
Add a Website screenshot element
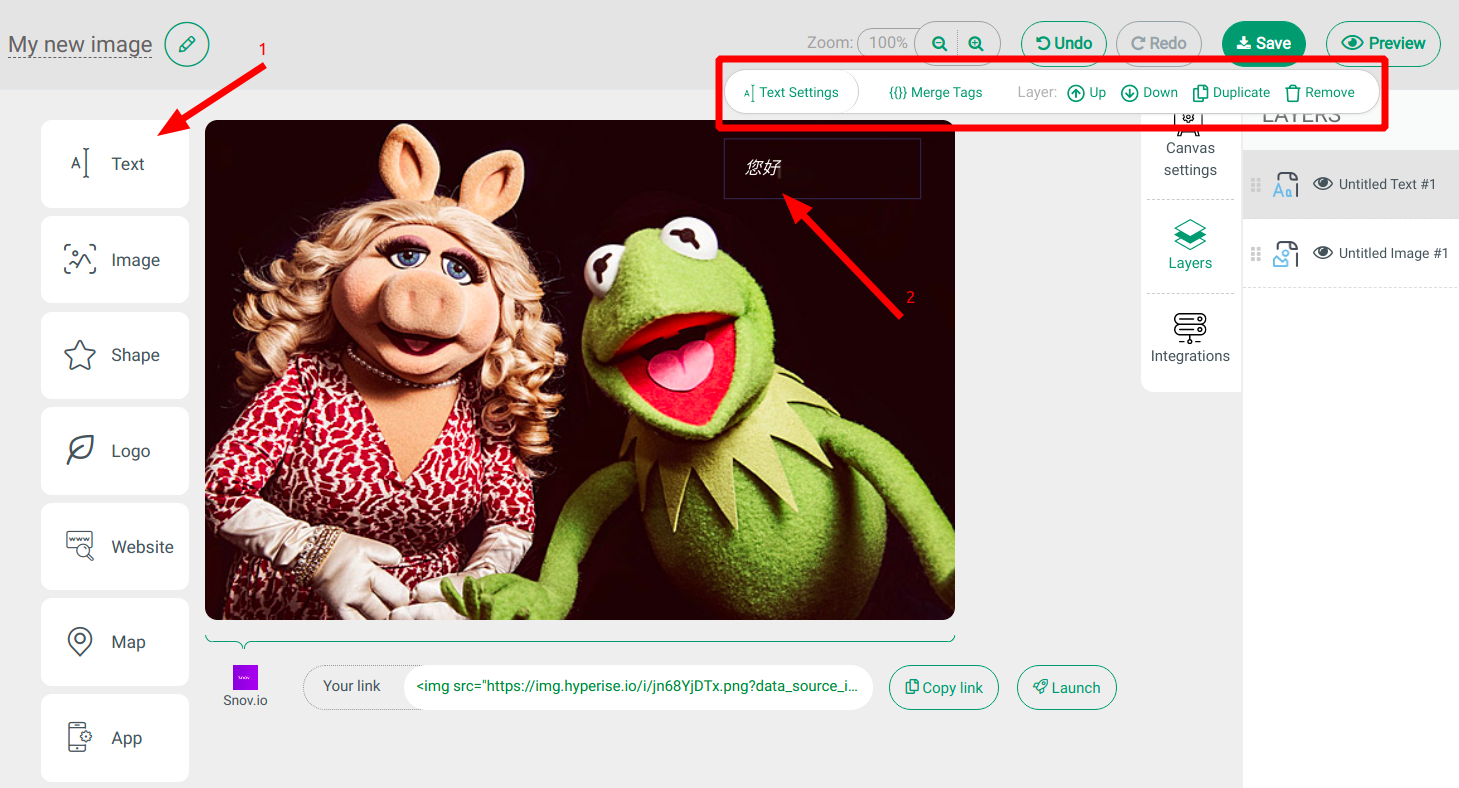click(x=115, y=547)
